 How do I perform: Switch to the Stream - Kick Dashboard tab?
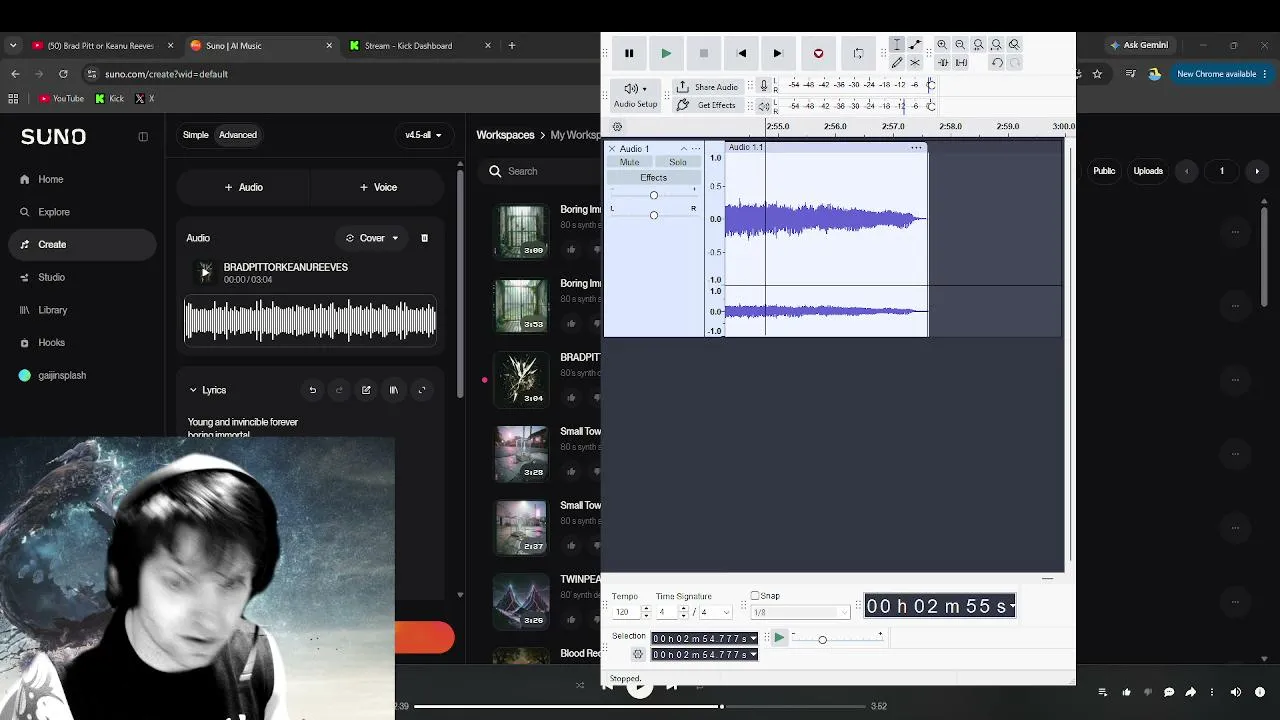(420, 45)
